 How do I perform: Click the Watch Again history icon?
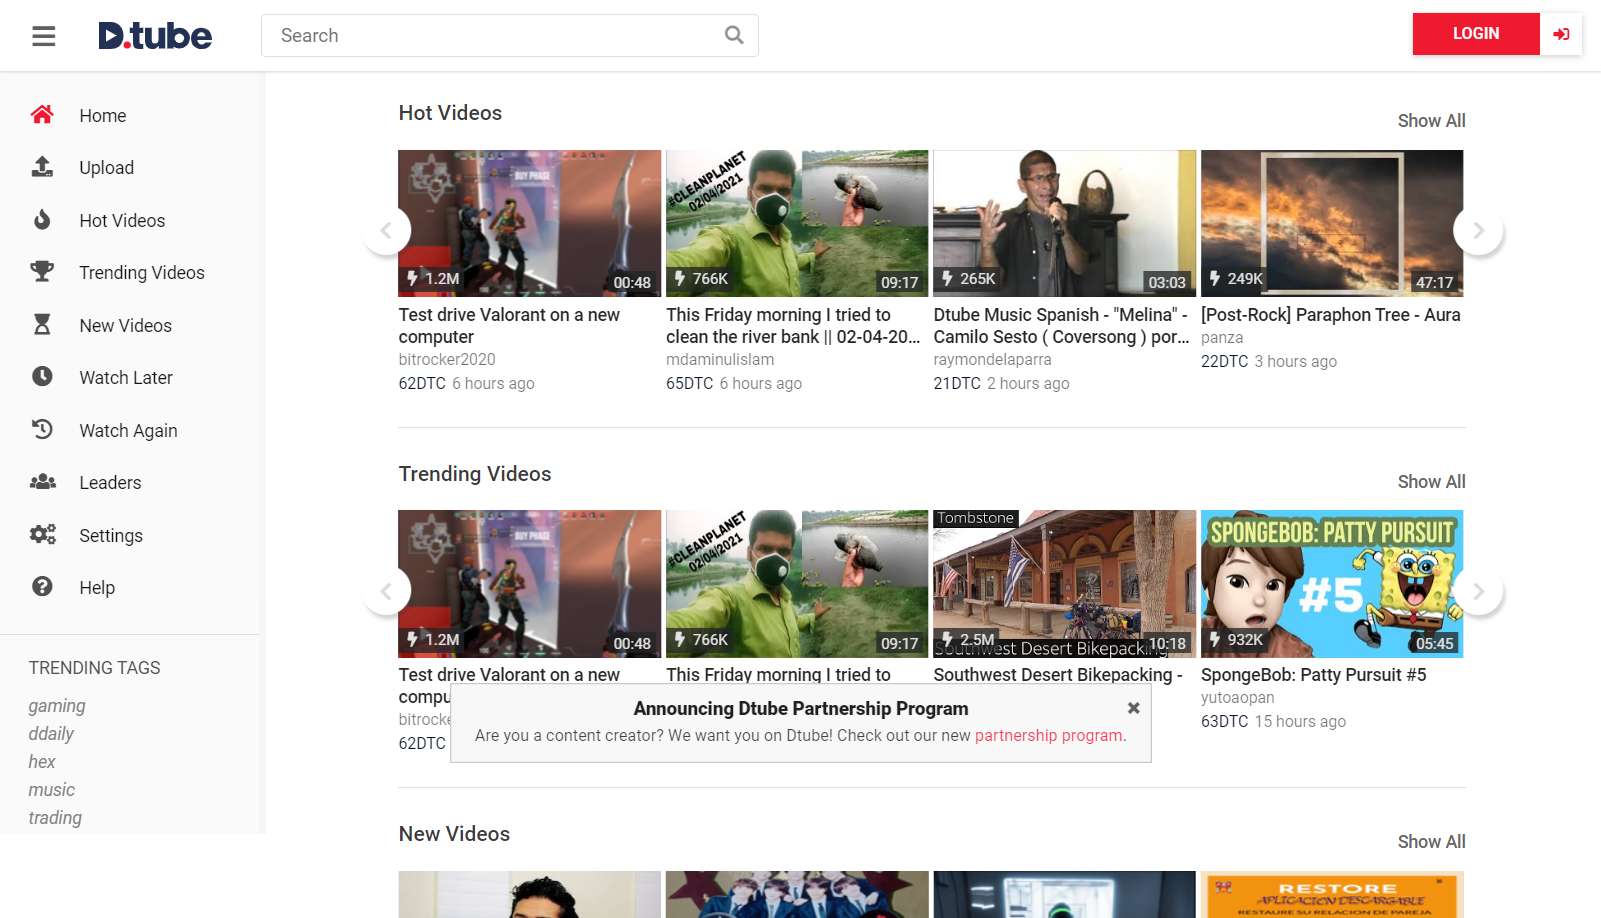(42, 430)
